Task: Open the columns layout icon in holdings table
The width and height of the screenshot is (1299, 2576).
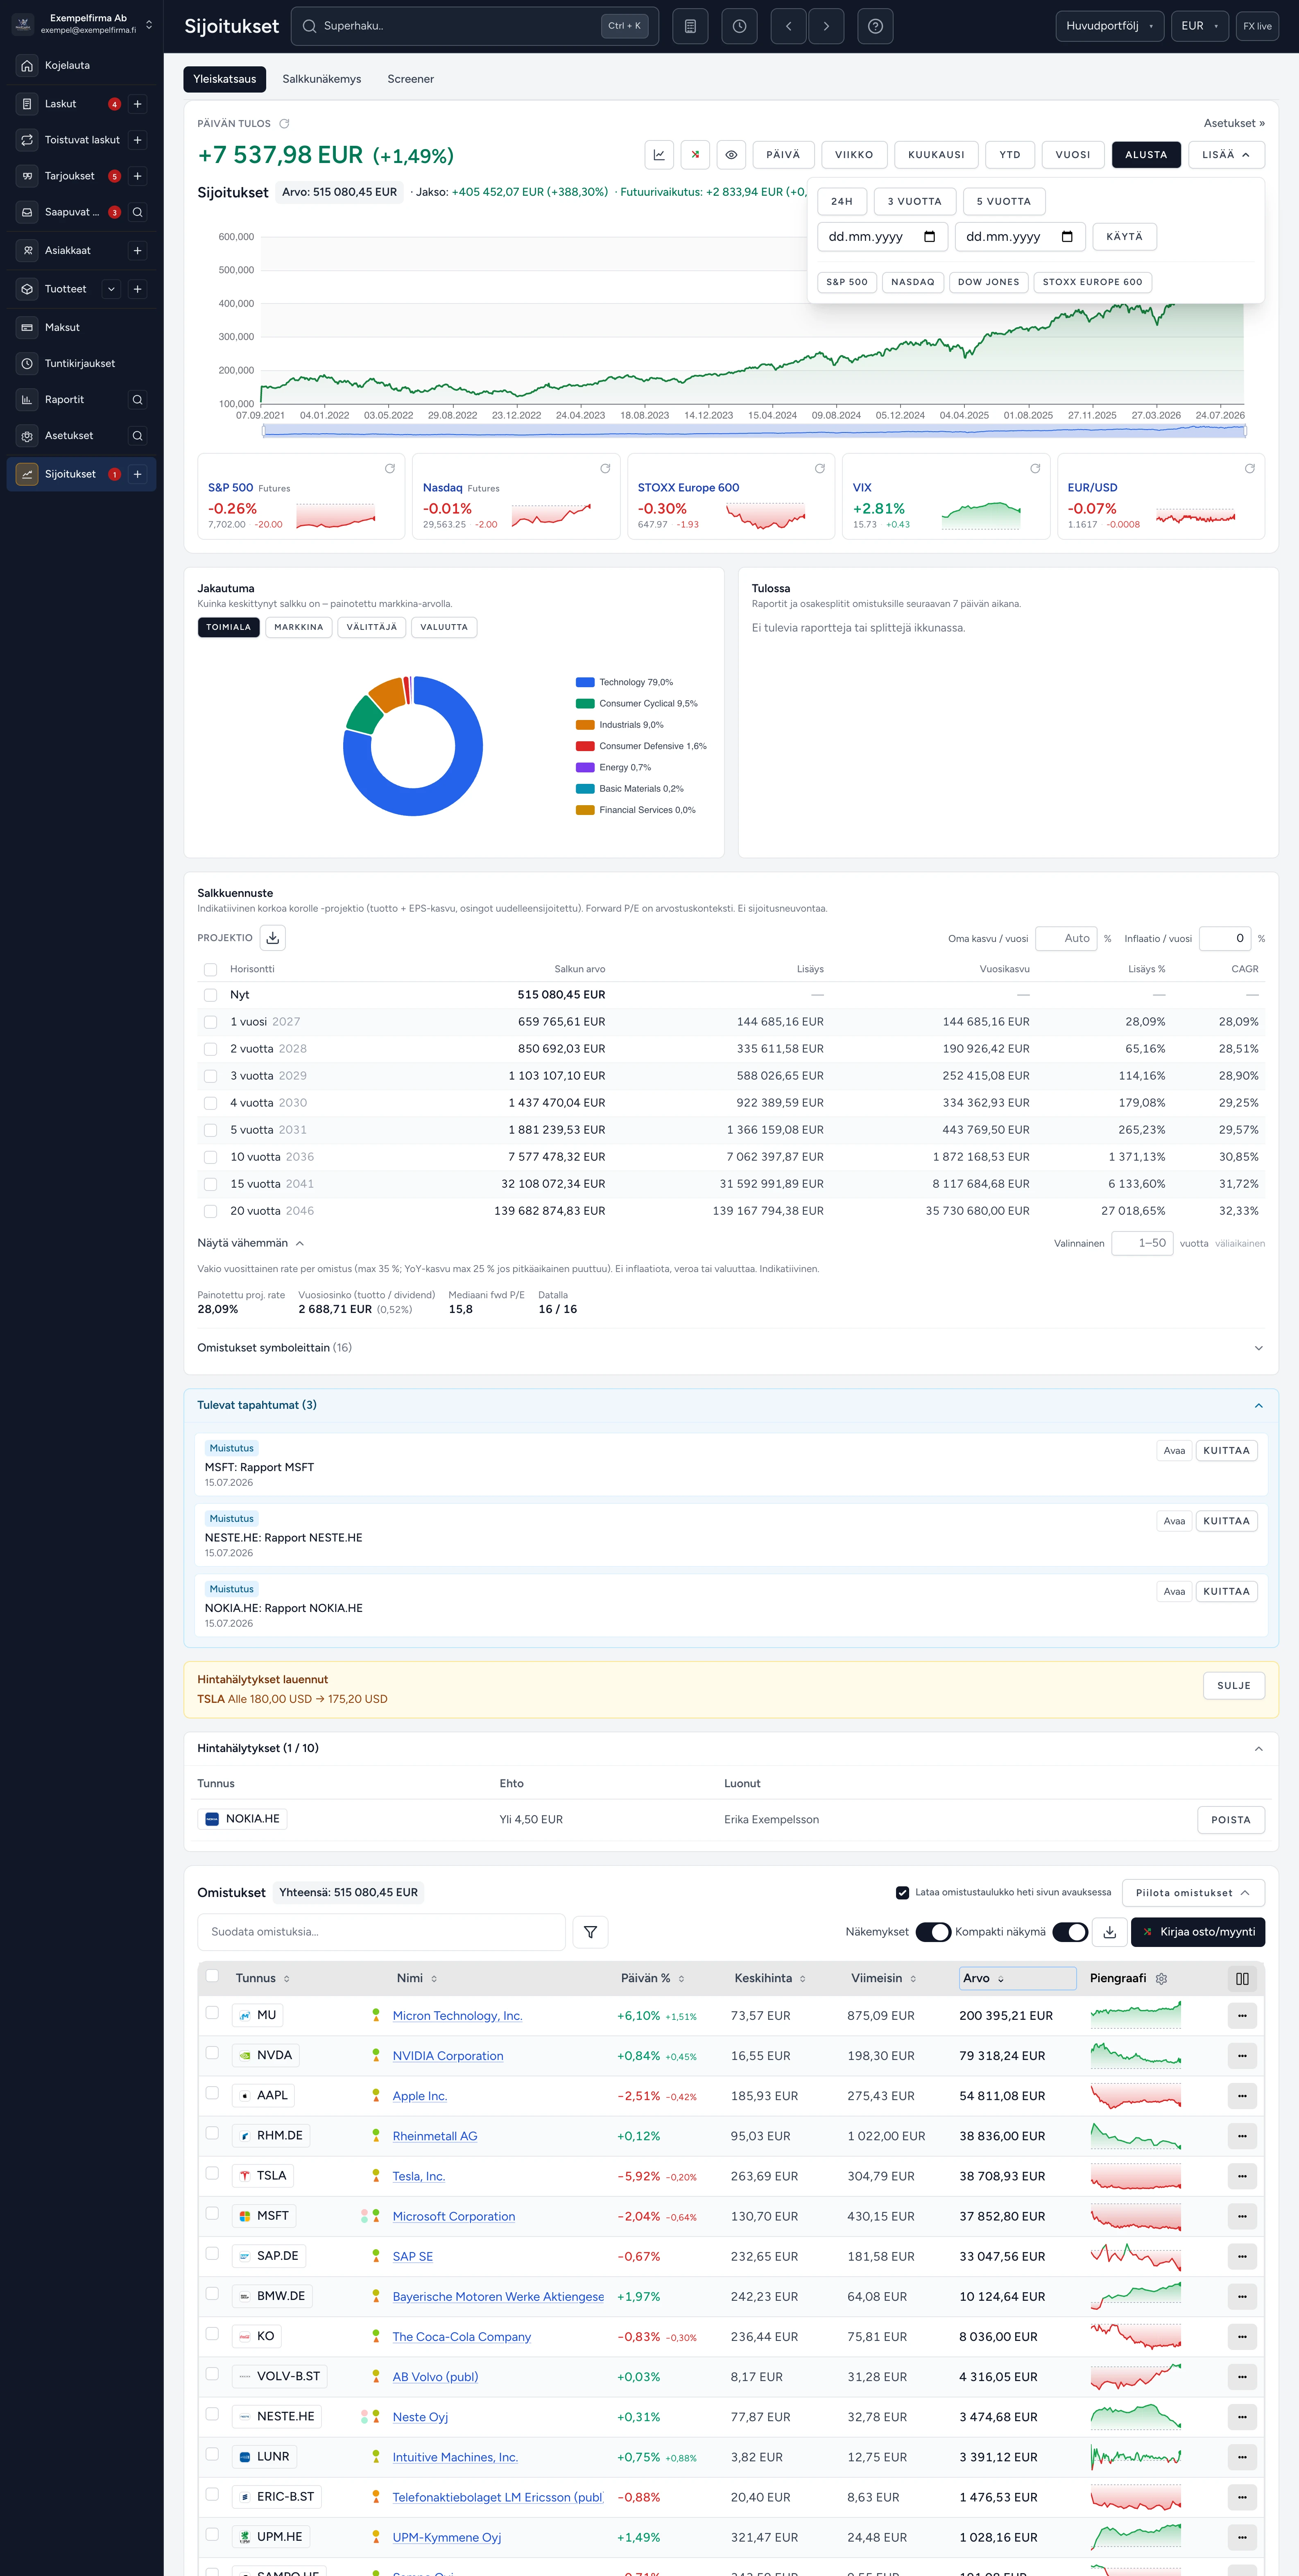Action: pyautogui.click(x=1242, y=1979)
